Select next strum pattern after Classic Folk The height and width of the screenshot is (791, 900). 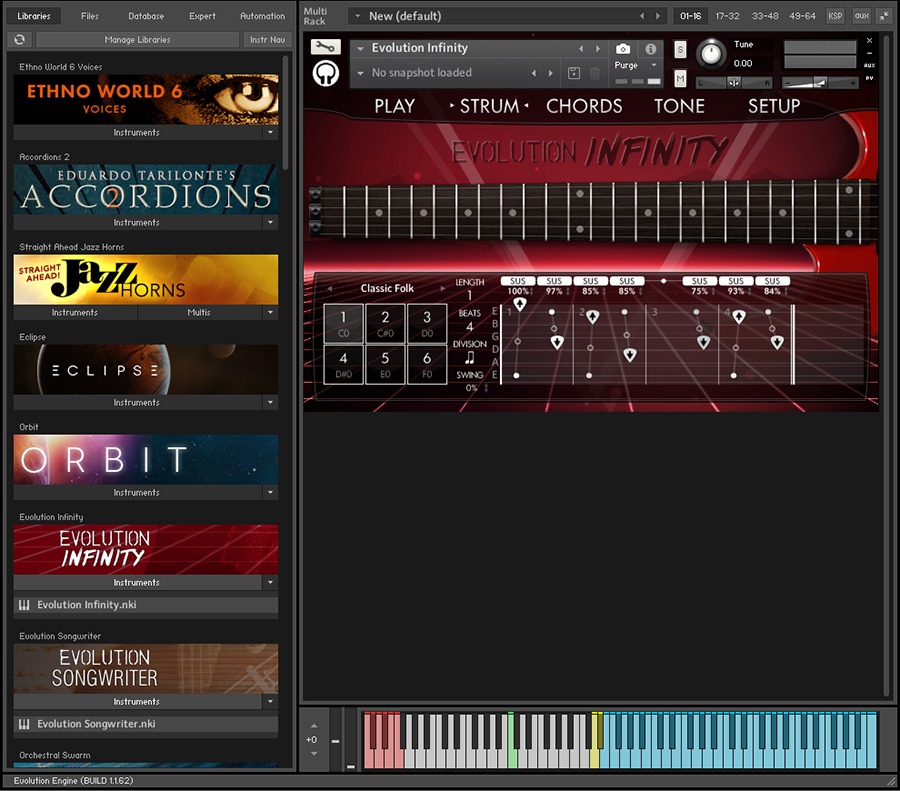pos(443,288)
